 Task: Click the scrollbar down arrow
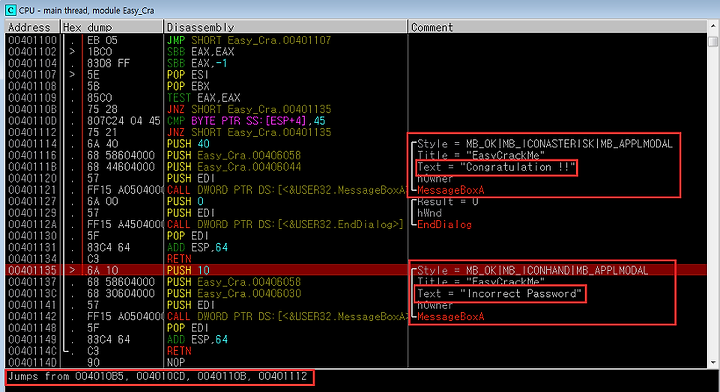713,362
